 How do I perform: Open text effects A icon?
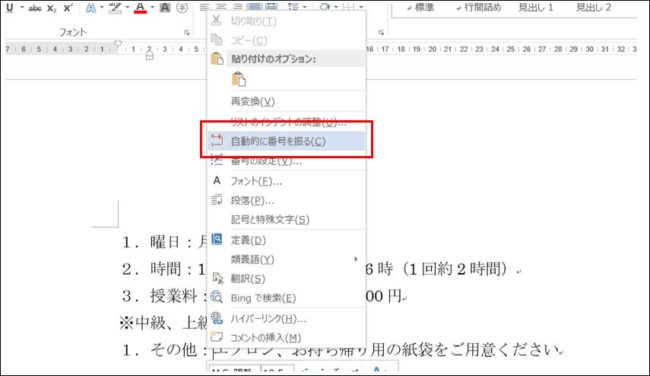coord(90,7)
